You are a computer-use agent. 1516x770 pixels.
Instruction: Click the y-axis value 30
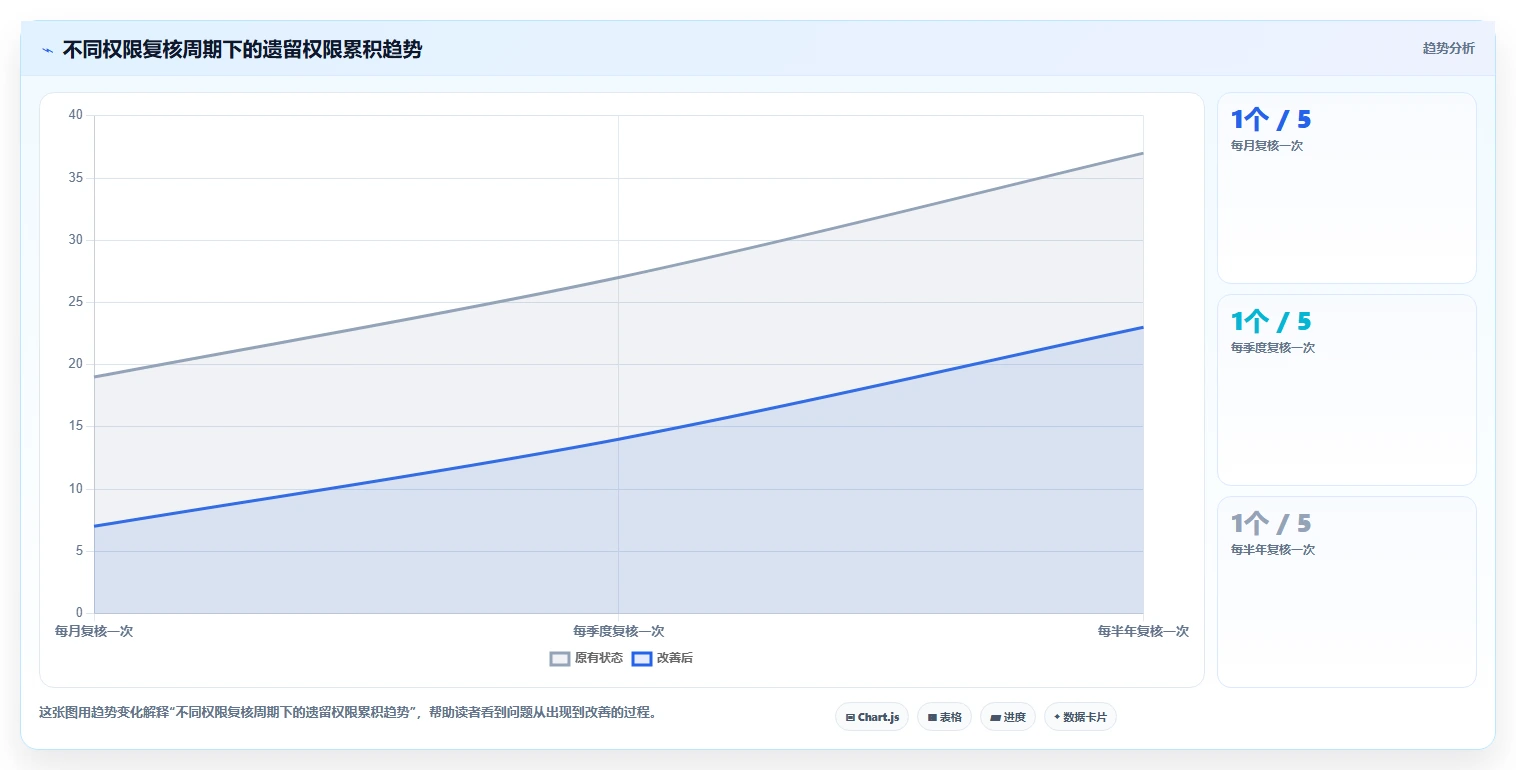point(76,240)
